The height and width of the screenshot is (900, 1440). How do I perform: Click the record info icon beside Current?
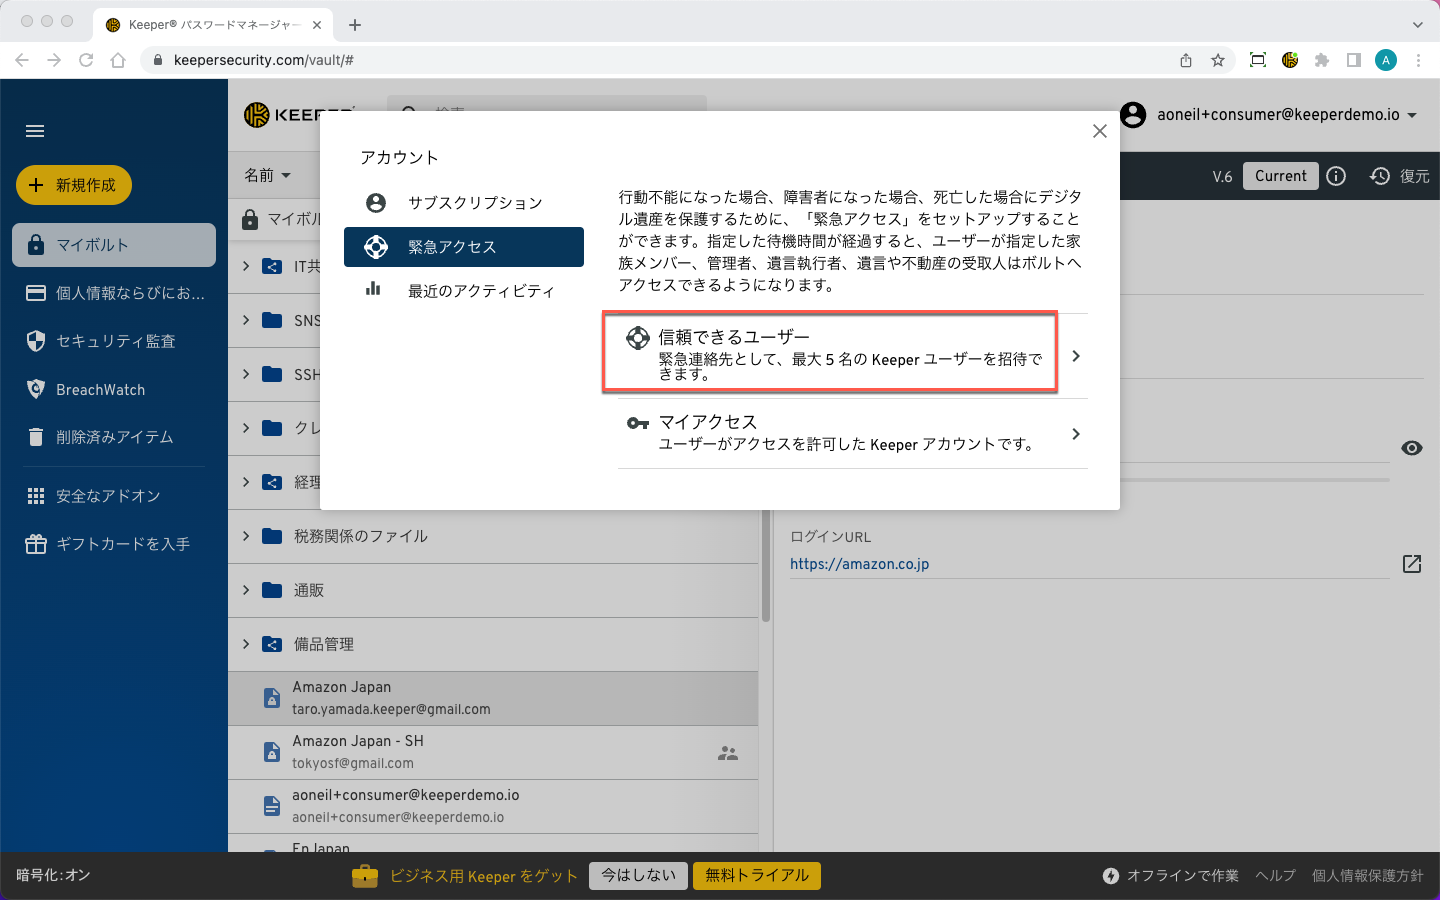pyautogui.click(x=1336, y=176)
